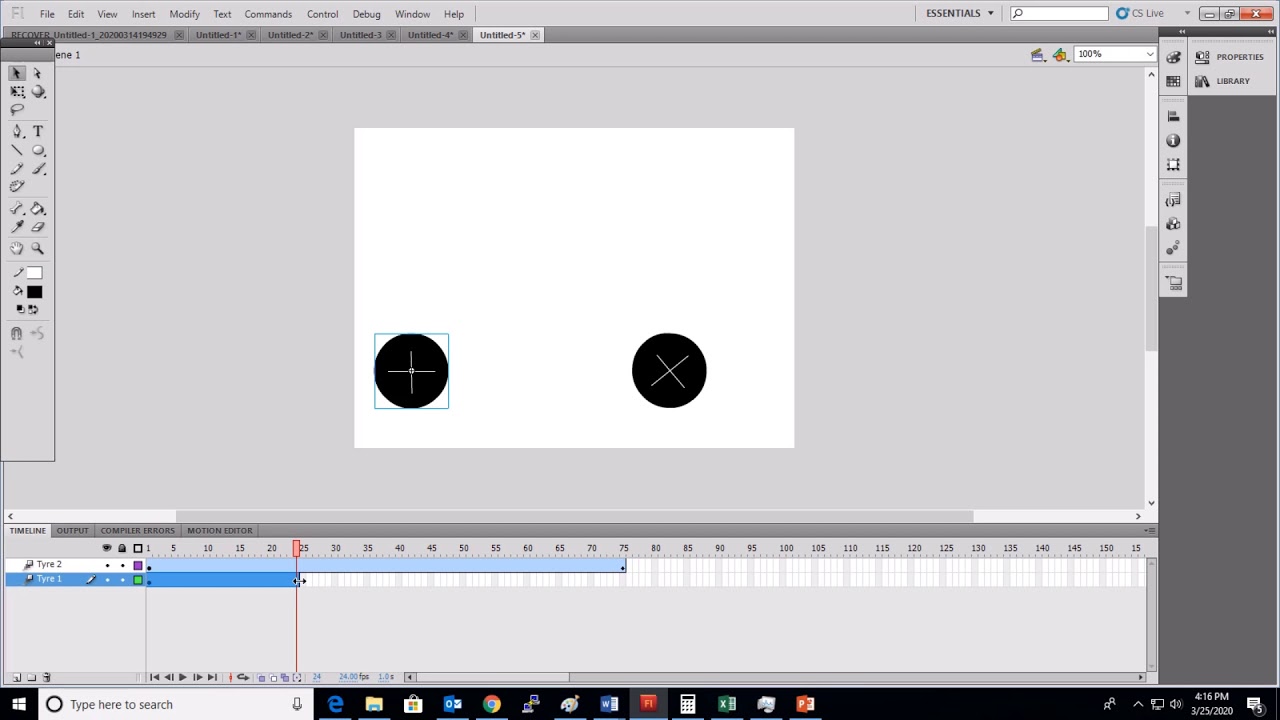
Task: Open the Edit Symbols dropdown
Action: (x=1060, y=55)
